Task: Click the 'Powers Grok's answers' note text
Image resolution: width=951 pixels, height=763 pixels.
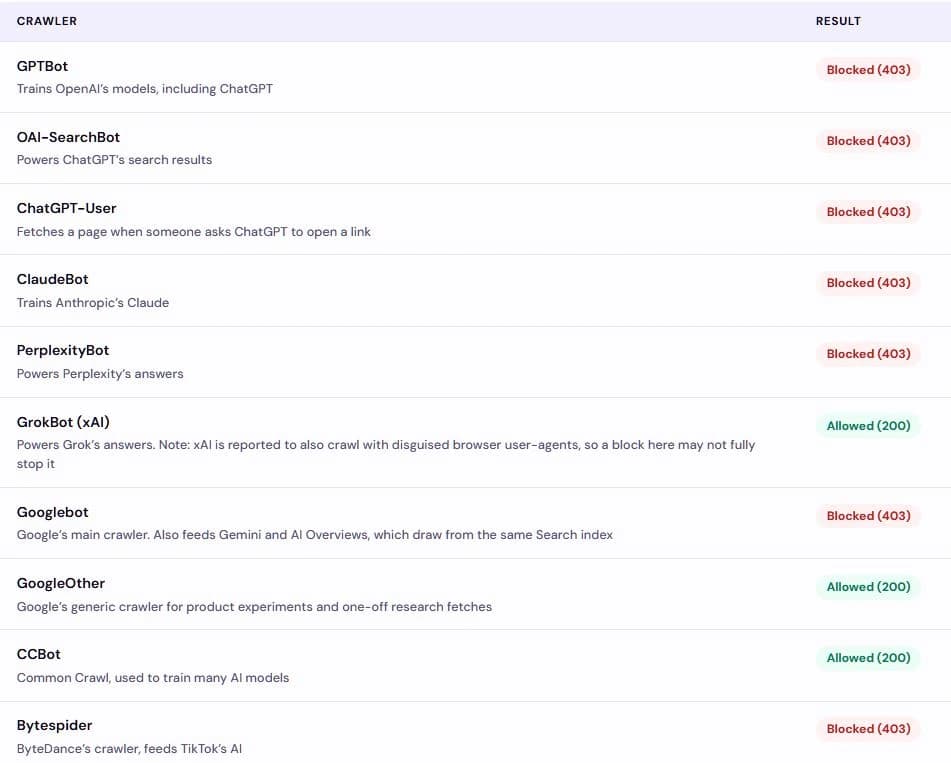Action: tap(386, 454)
